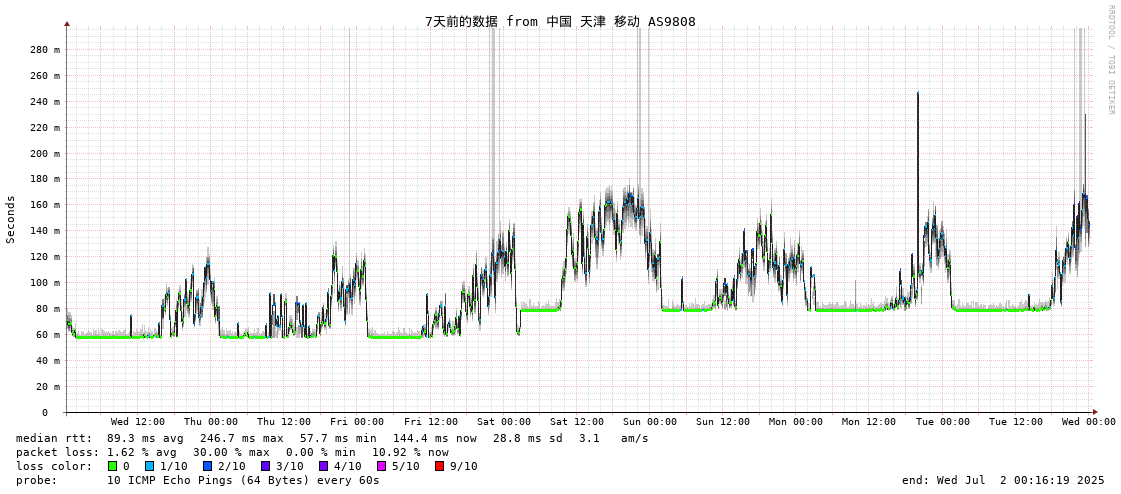
Task: Click the 20 m y-axis tick label
Action: tap(49, 386)
